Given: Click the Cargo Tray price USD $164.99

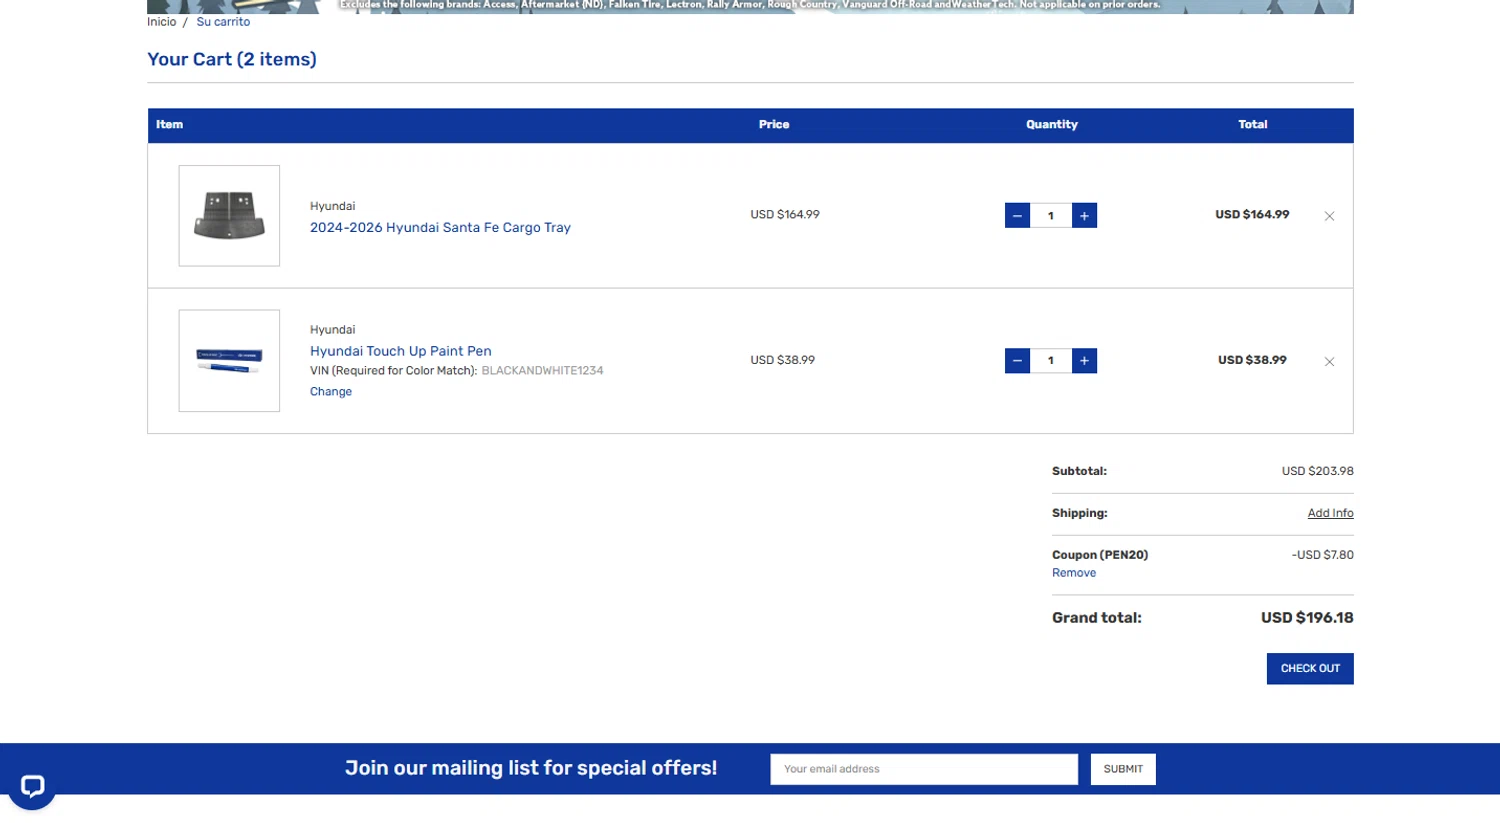Looking at the screenshot, I should coord(785,215).
